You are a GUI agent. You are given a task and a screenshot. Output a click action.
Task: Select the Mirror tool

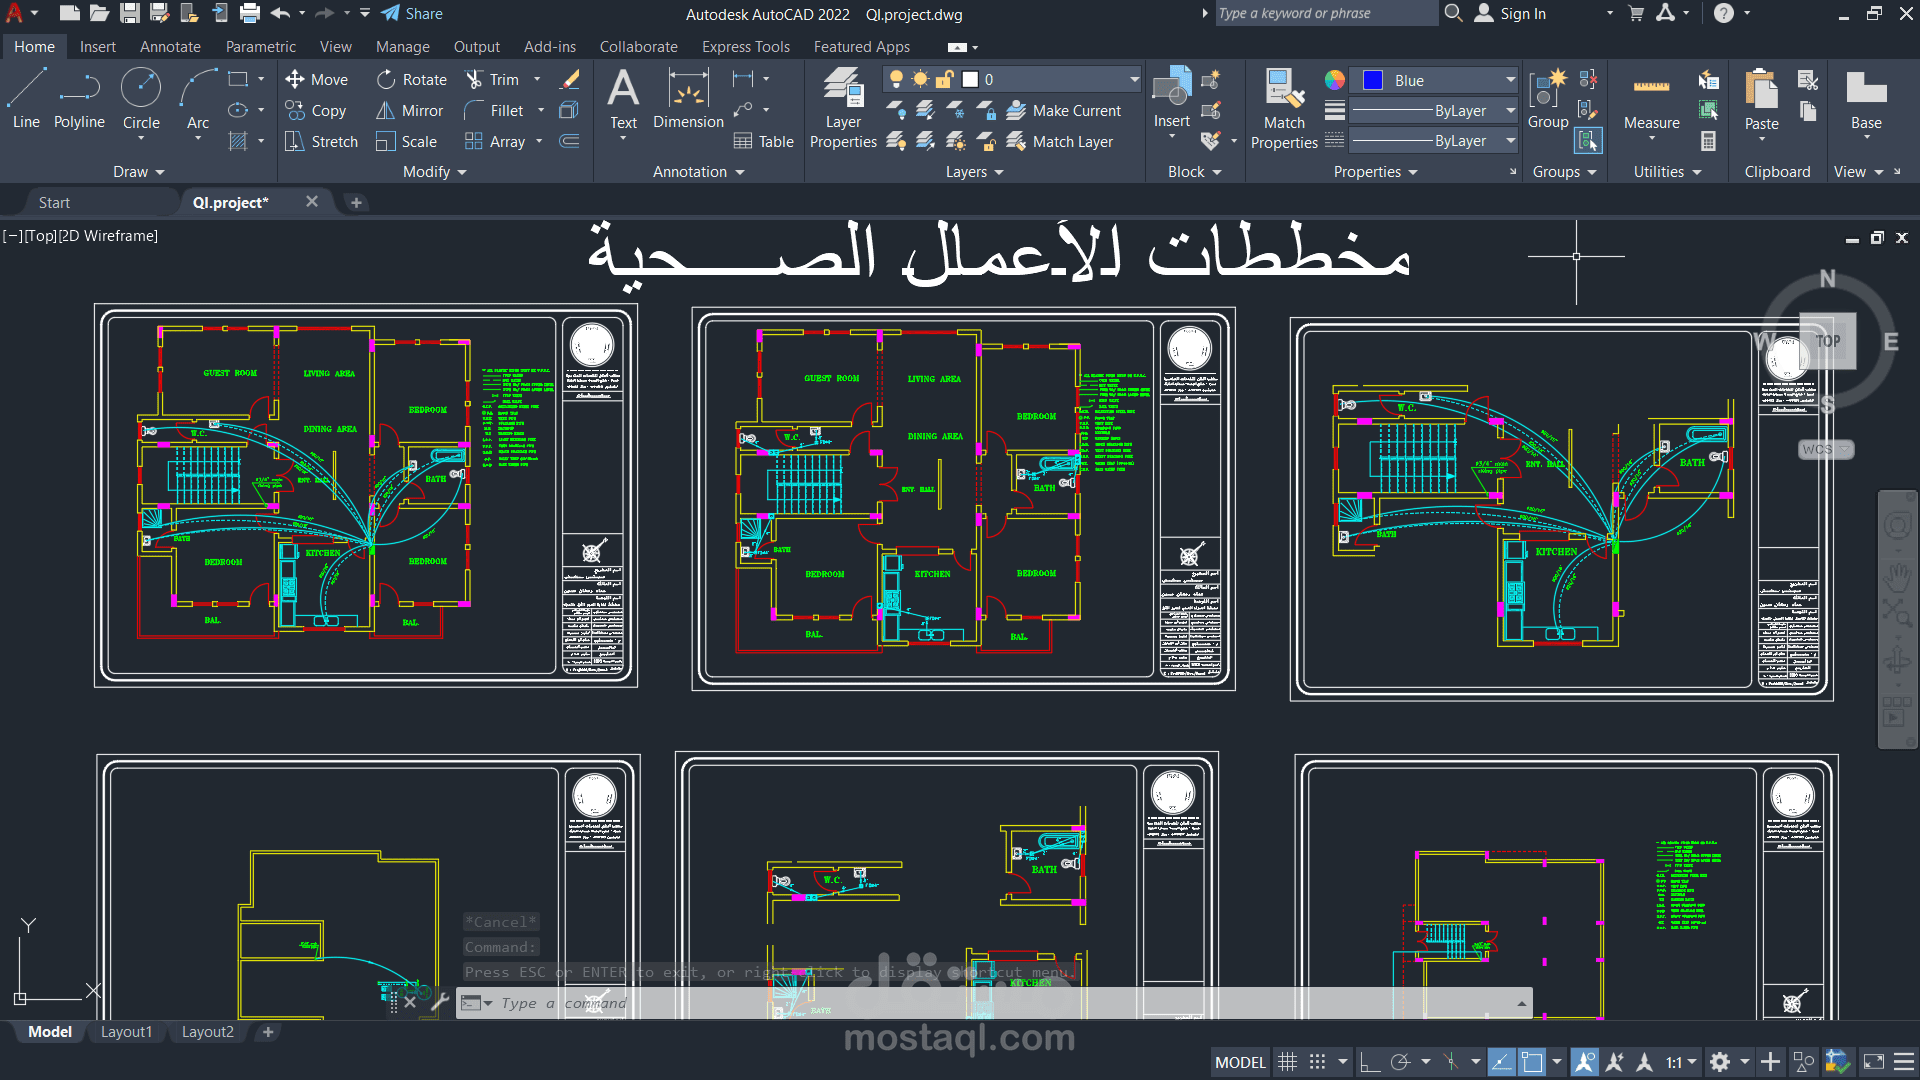pyautogui.click(x=409, y=110)
